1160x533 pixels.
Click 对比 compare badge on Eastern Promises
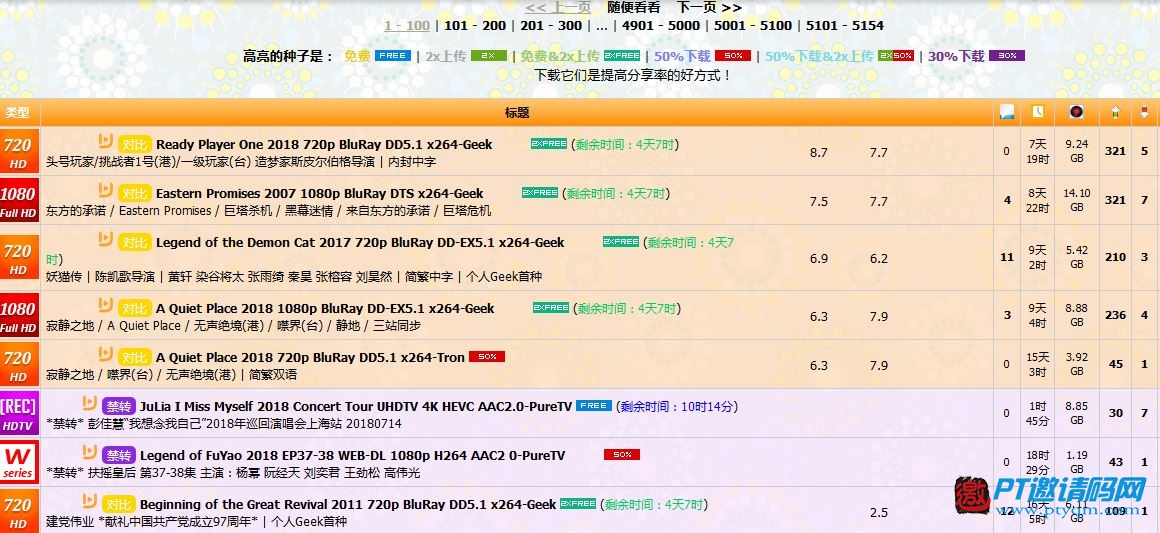point(135,194)
